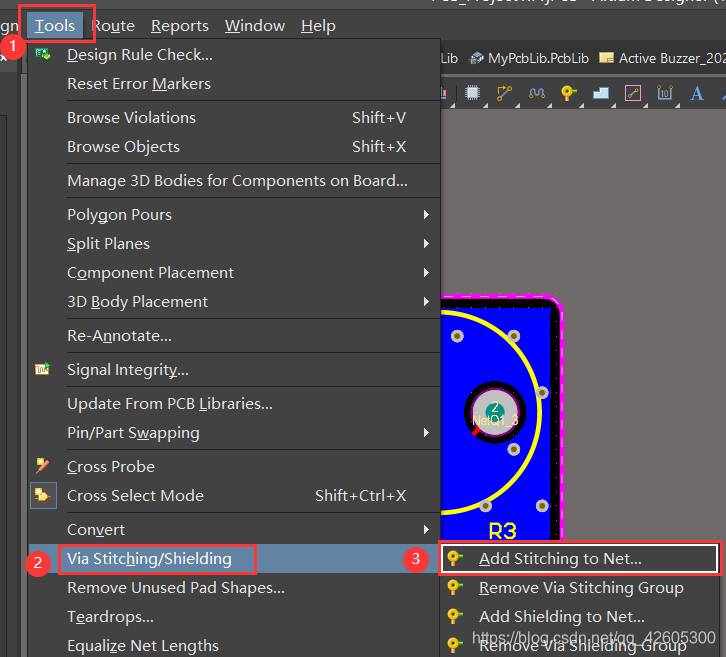The height and width of the screenshot is (657, 726).
Task: Select Design Rule Check menu entry
Action: [x=233, y=55]
